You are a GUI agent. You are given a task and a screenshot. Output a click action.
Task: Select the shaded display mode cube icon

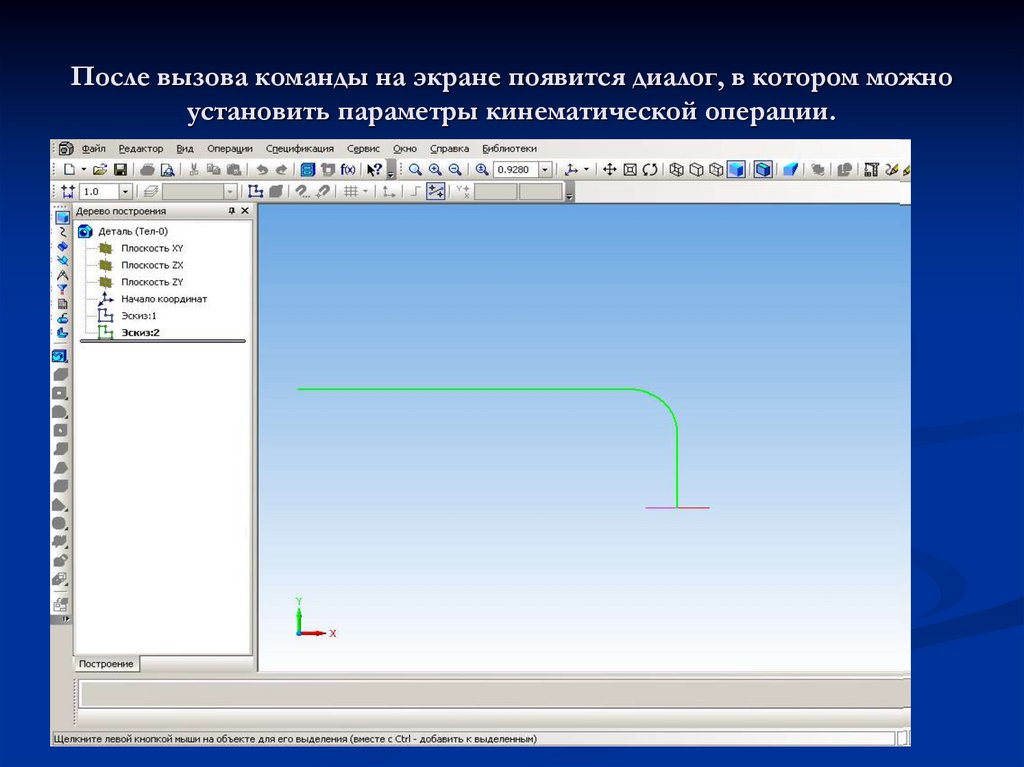[736, 169]
